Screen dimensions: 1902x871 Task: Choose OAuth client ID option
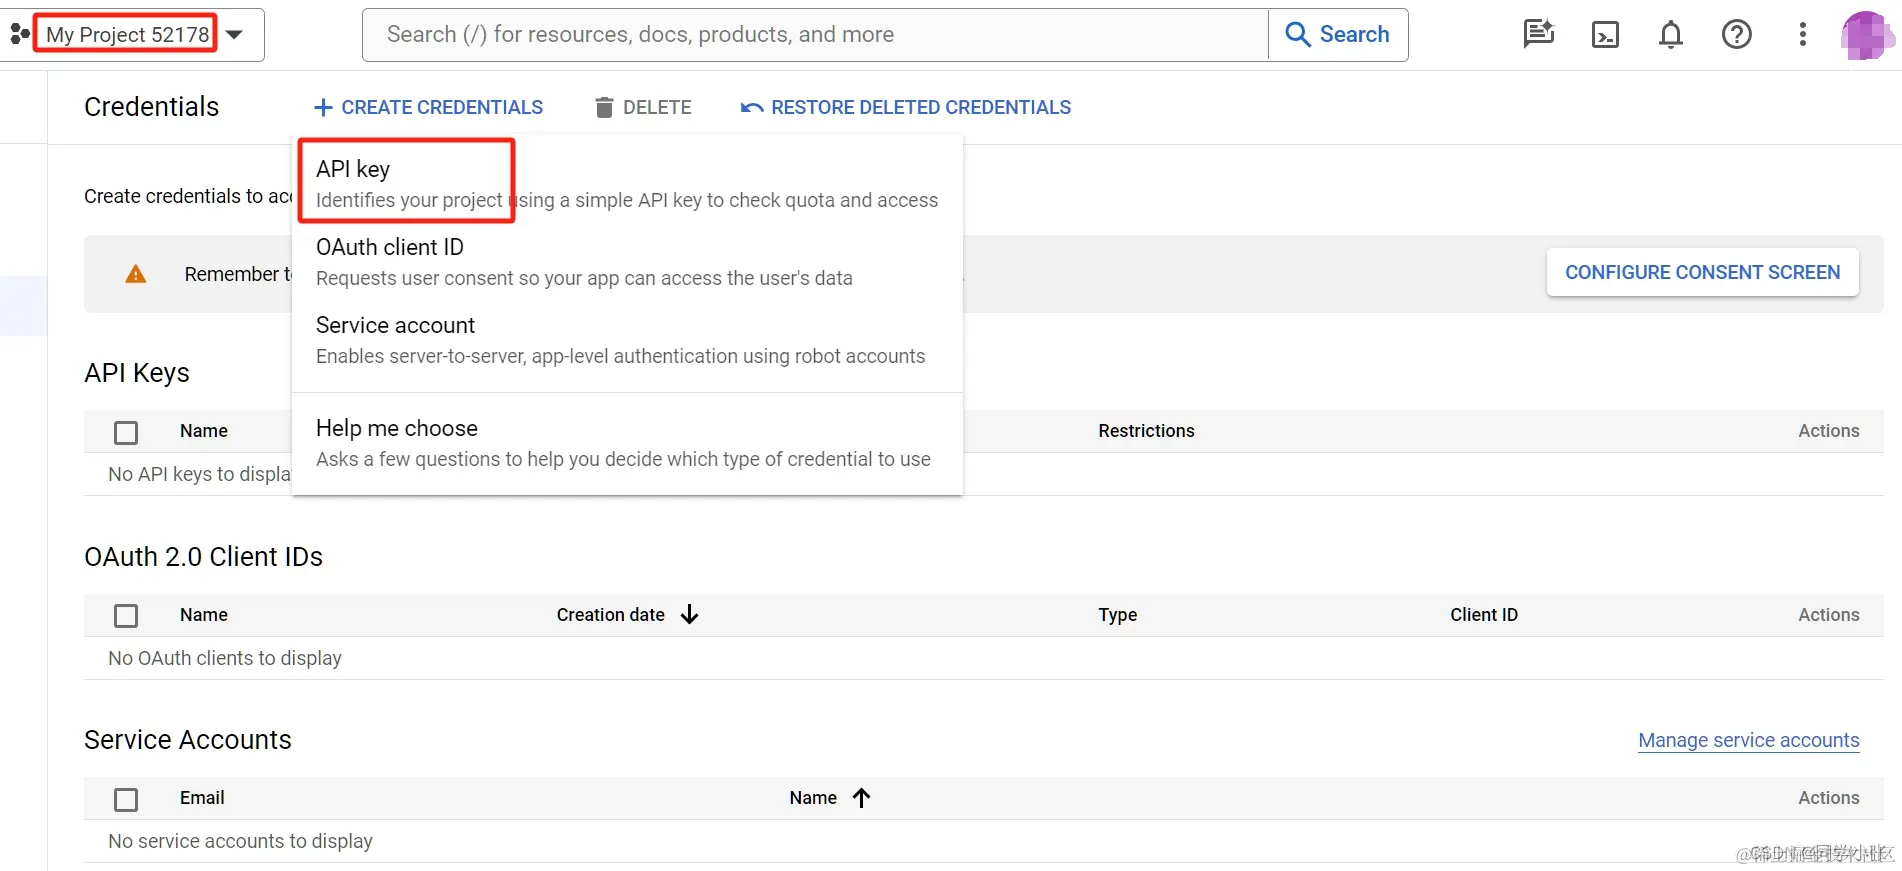(x=627, y=262)
